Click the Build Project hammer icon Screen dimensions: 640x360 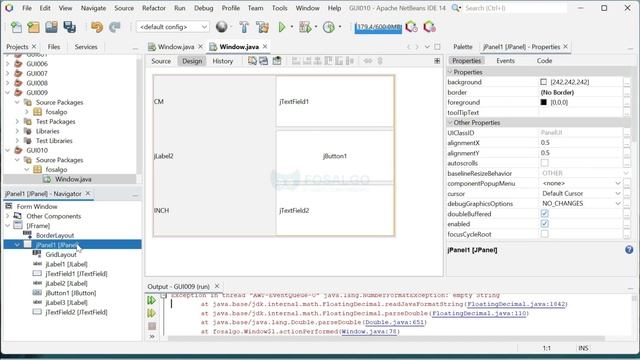tap(244, 27)
